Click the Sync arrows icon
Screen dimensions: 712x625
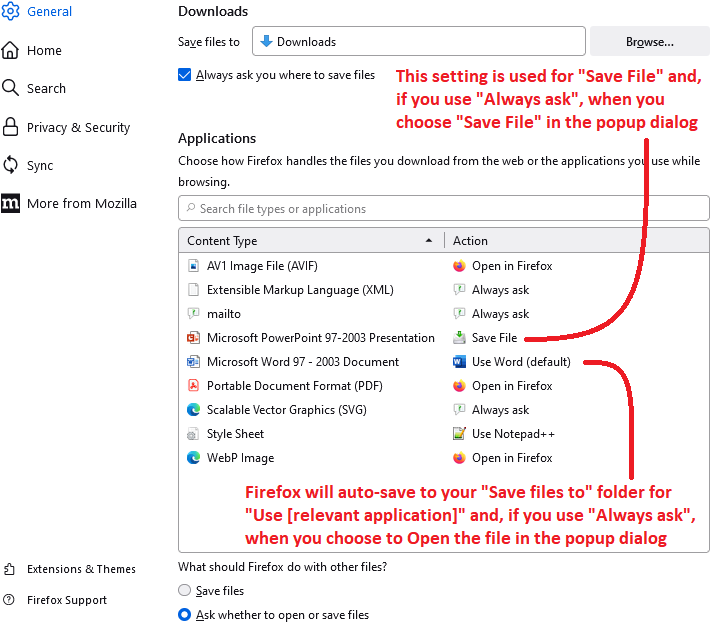coord(10,165)
